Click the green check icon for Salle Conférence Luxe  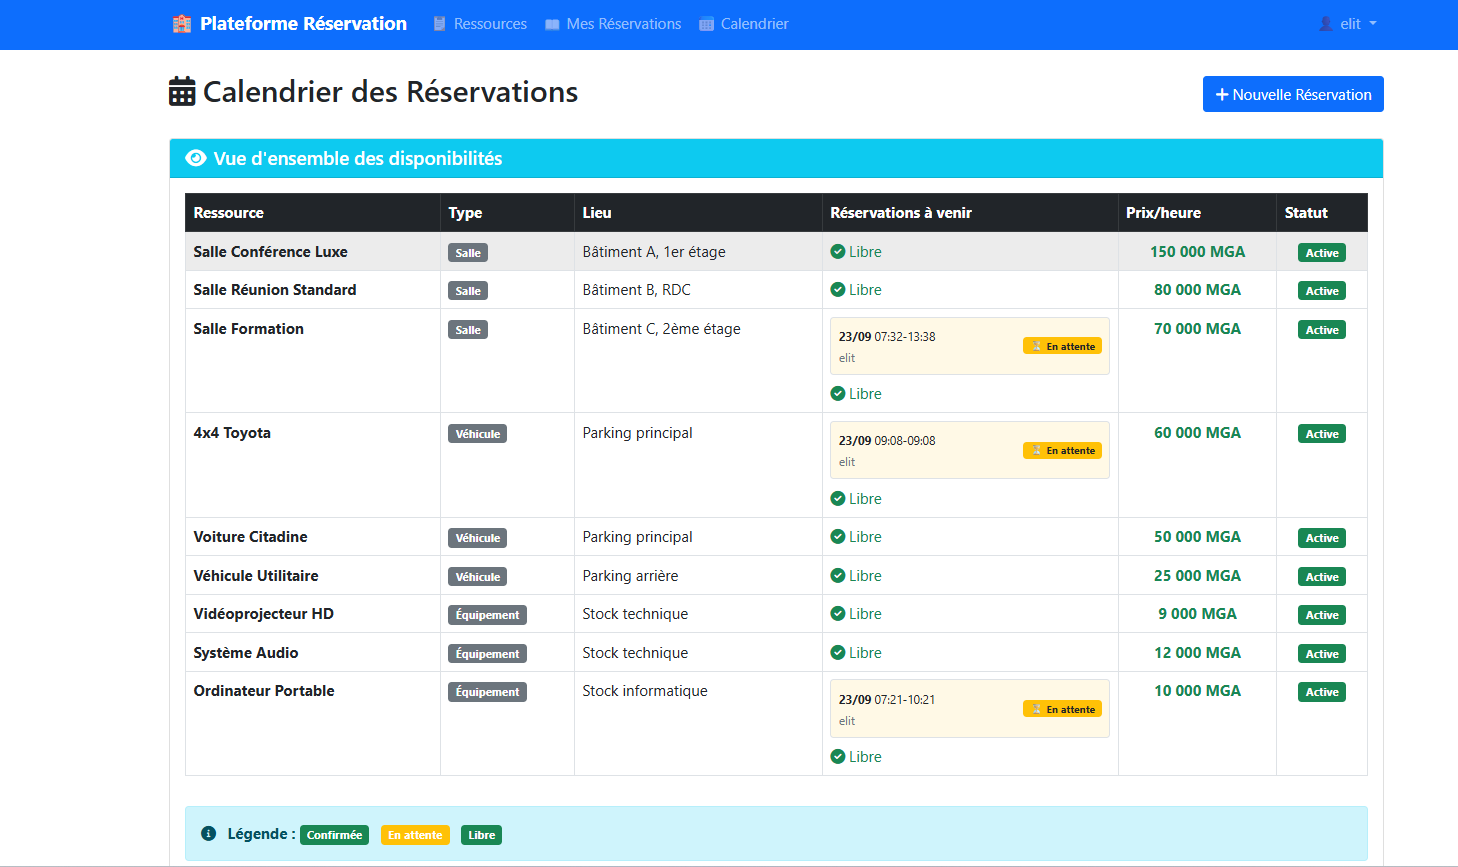pyautogui.click(x=838, y=252)
